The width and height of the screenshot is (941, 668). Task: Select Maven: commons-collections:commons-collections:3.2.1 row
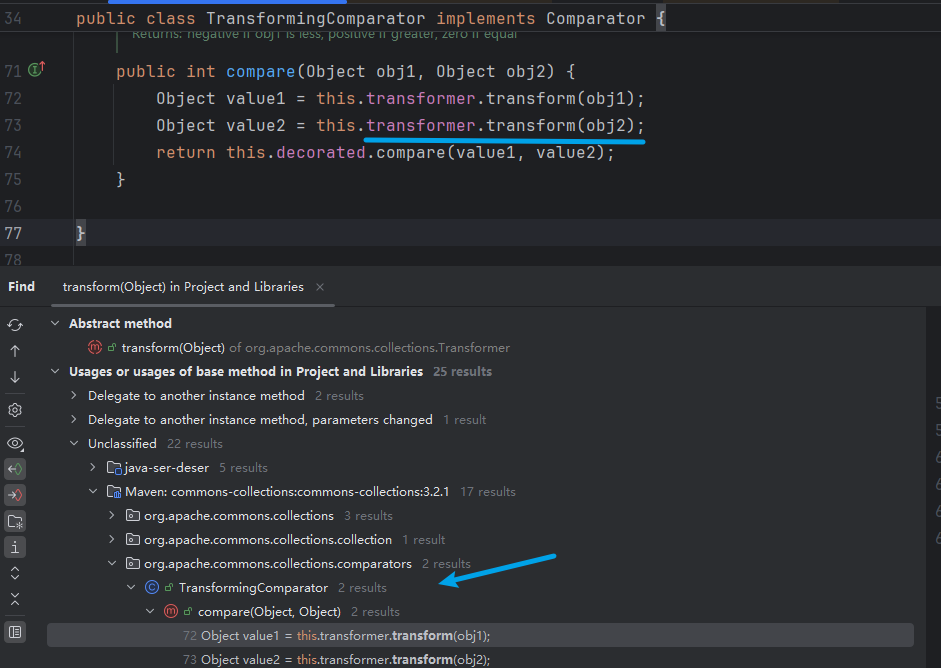[x=480, y=492]
